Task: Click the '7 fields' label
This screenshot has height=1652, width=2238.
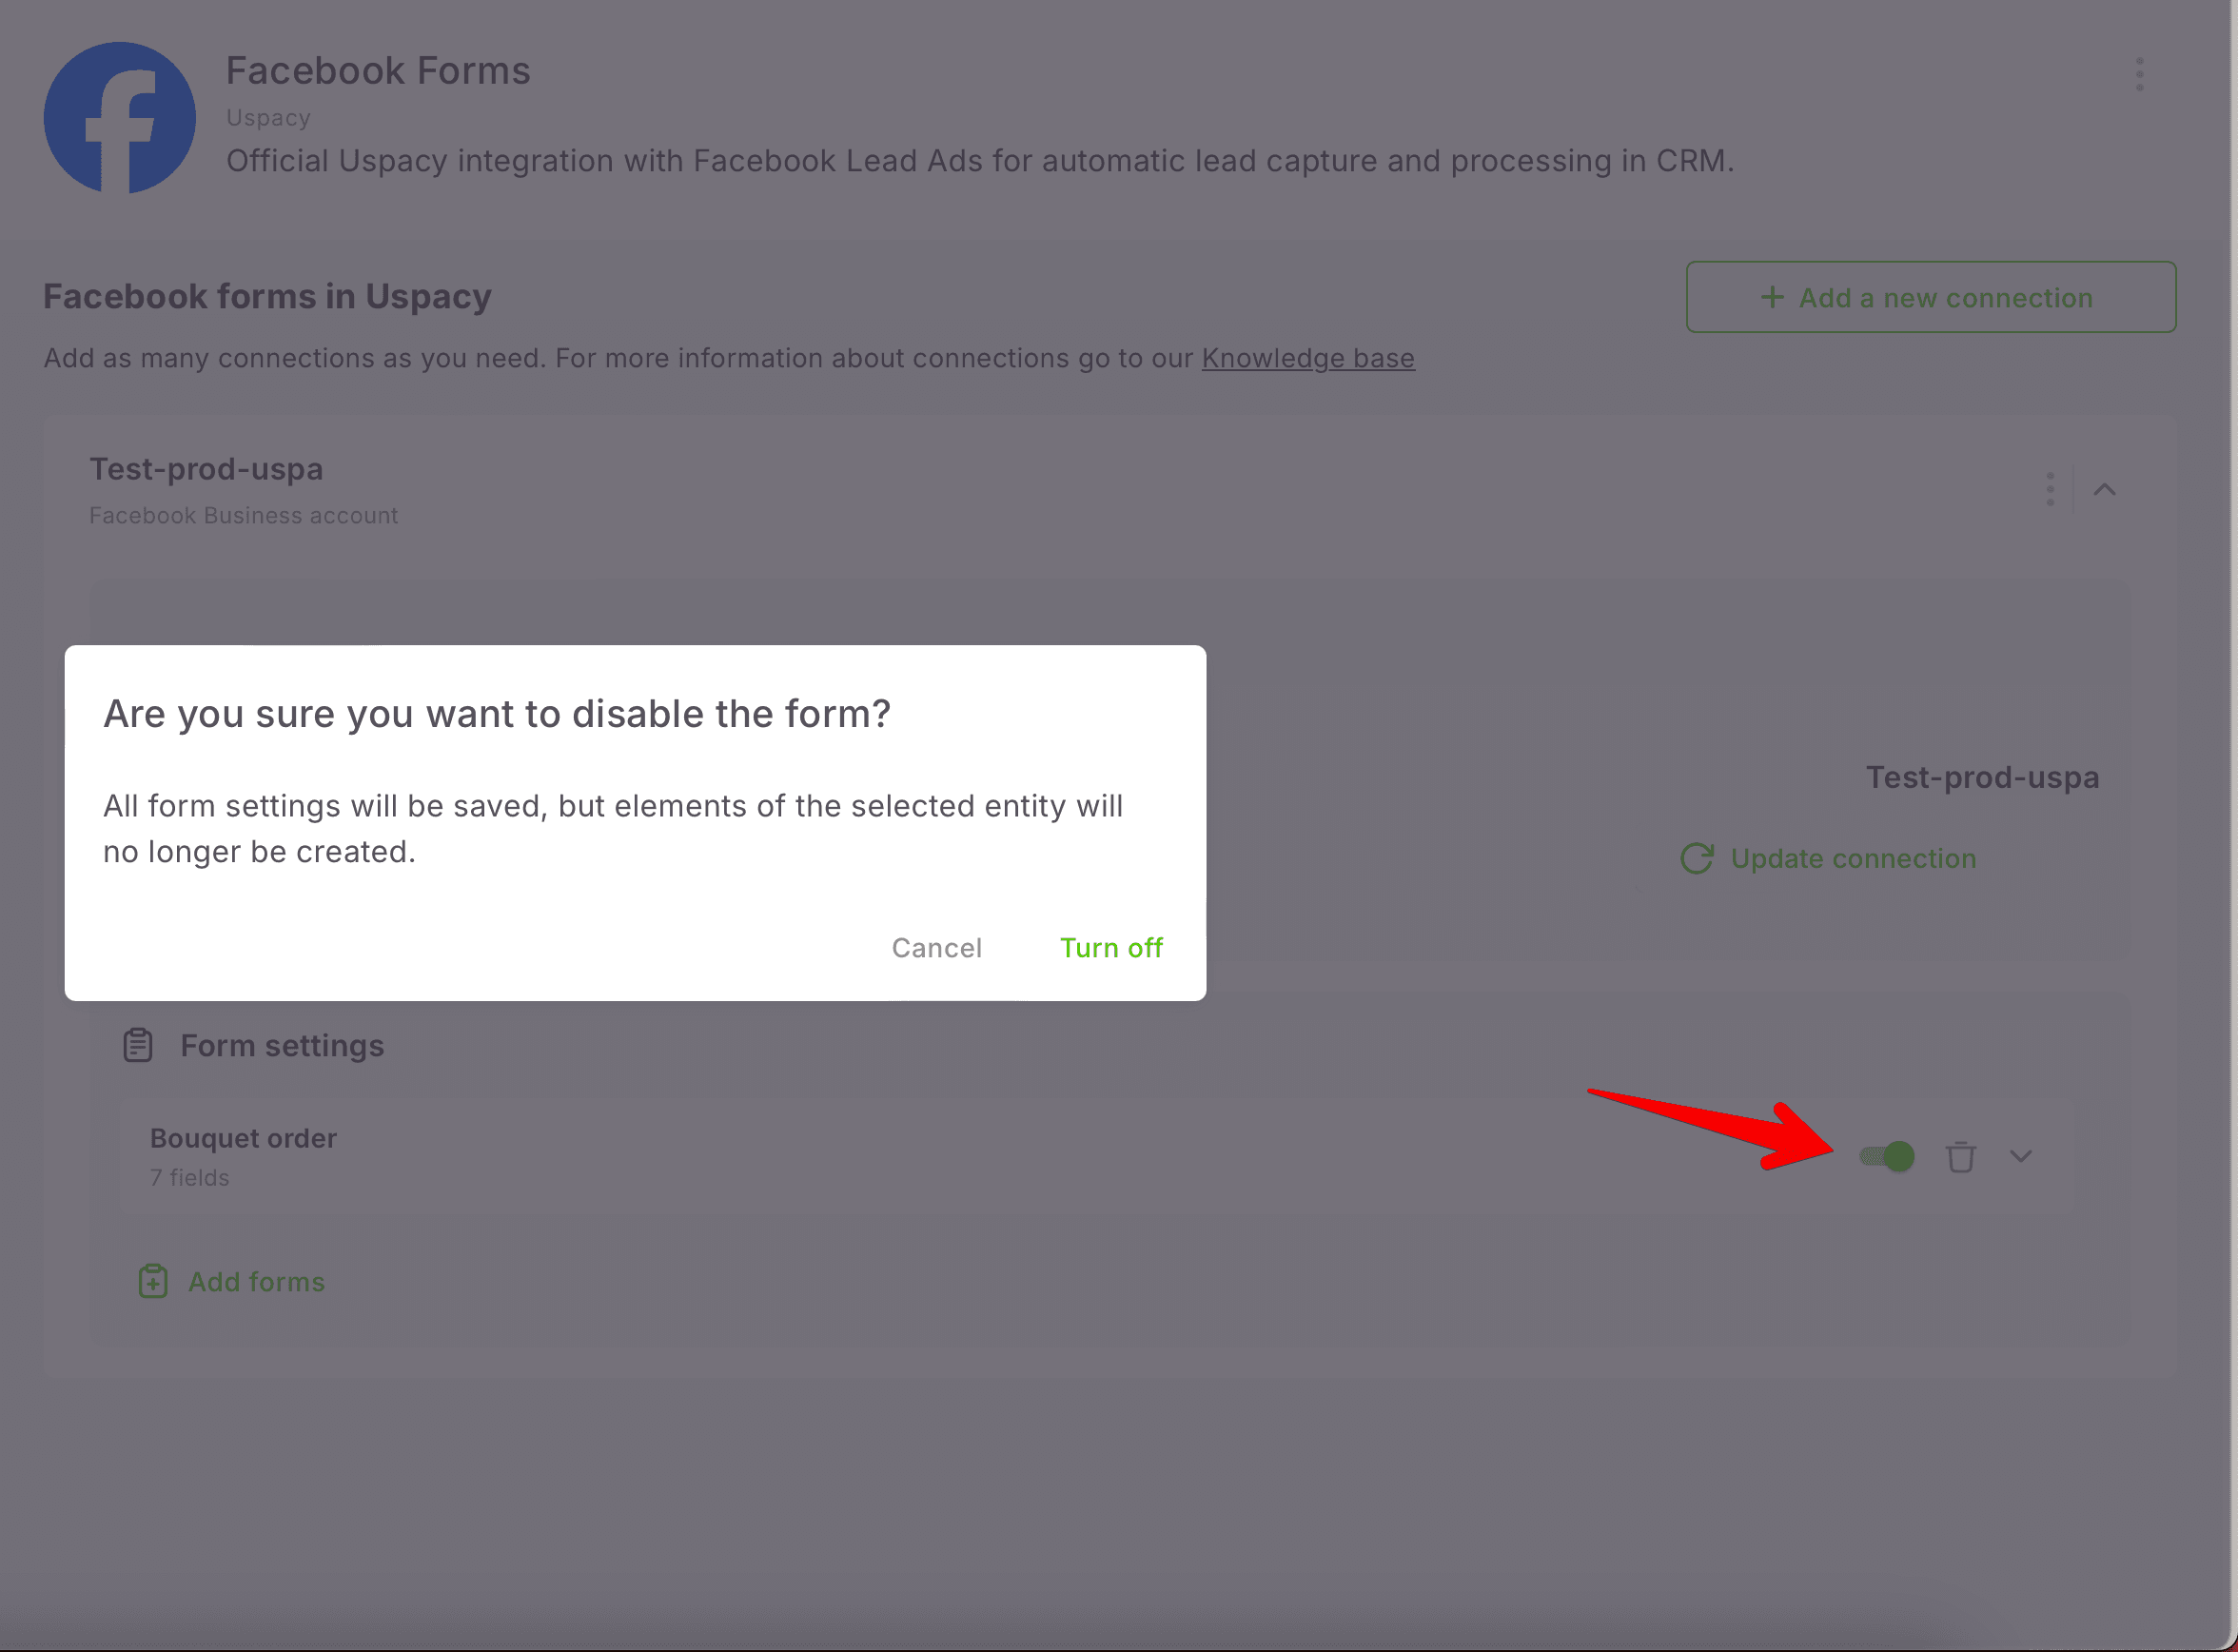Action: tap(190, 1178)
